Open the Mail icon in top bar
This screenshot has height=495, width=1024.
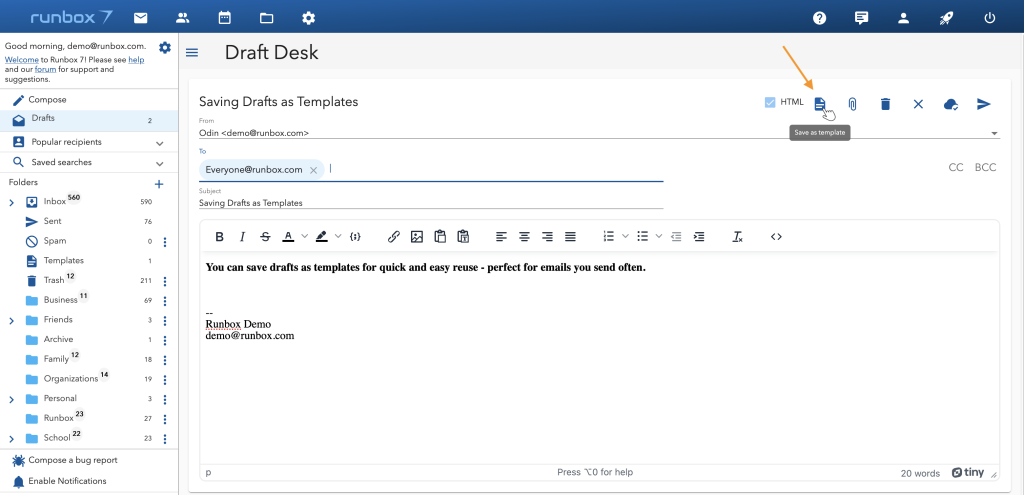click(140, 18)
